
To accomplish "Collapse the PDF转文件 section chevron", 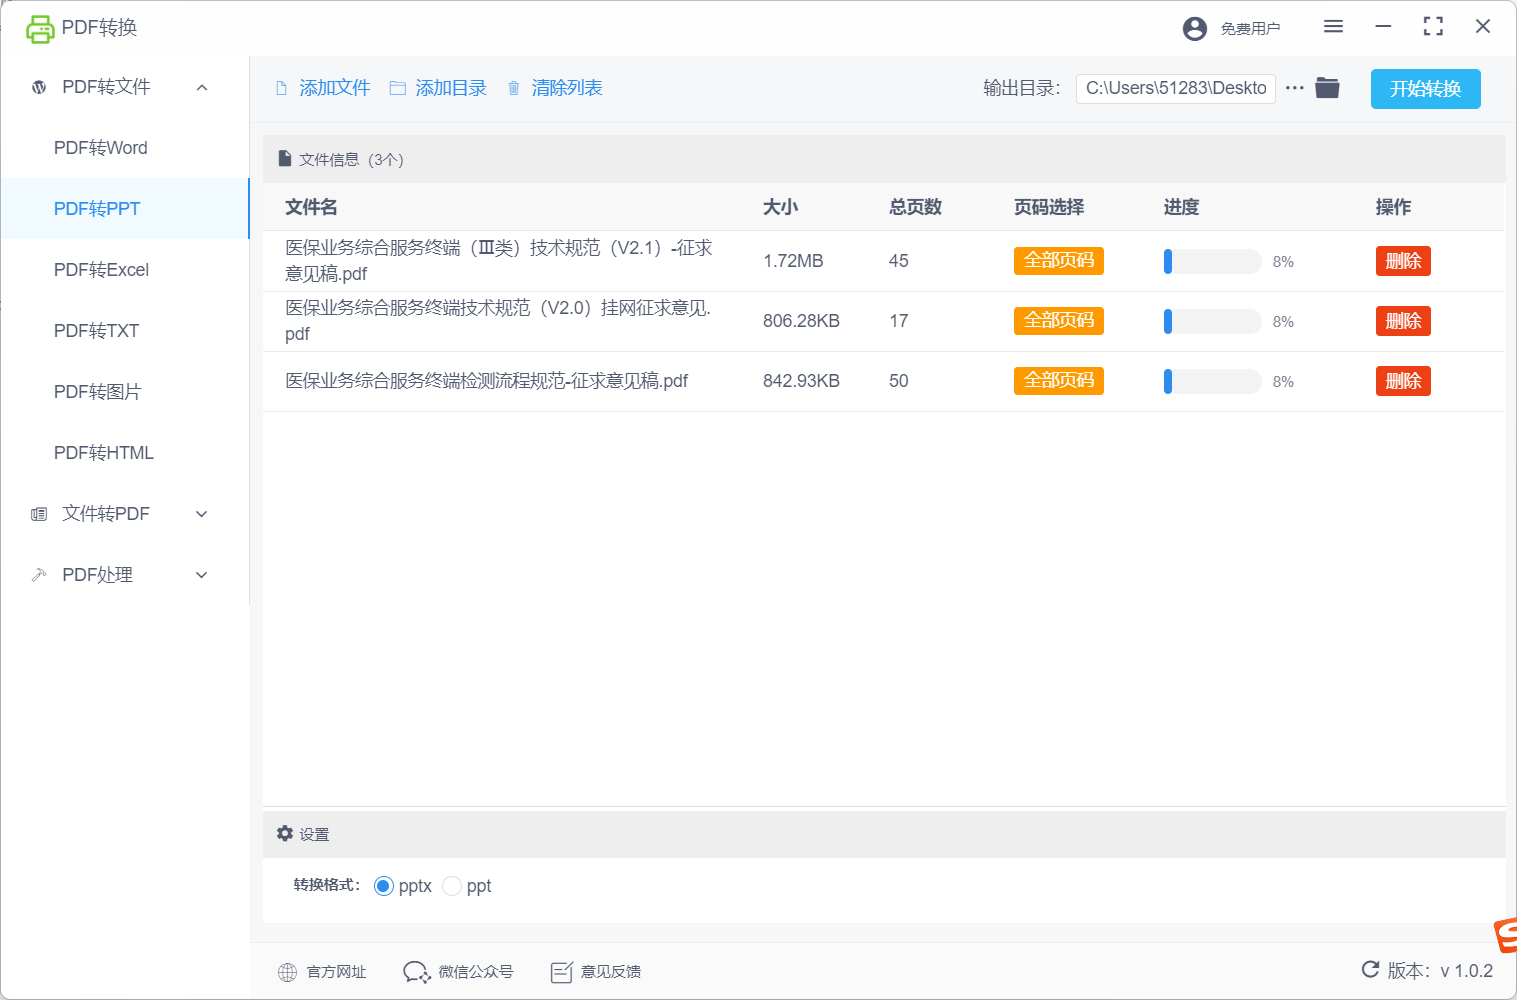I will click(202, 88).
